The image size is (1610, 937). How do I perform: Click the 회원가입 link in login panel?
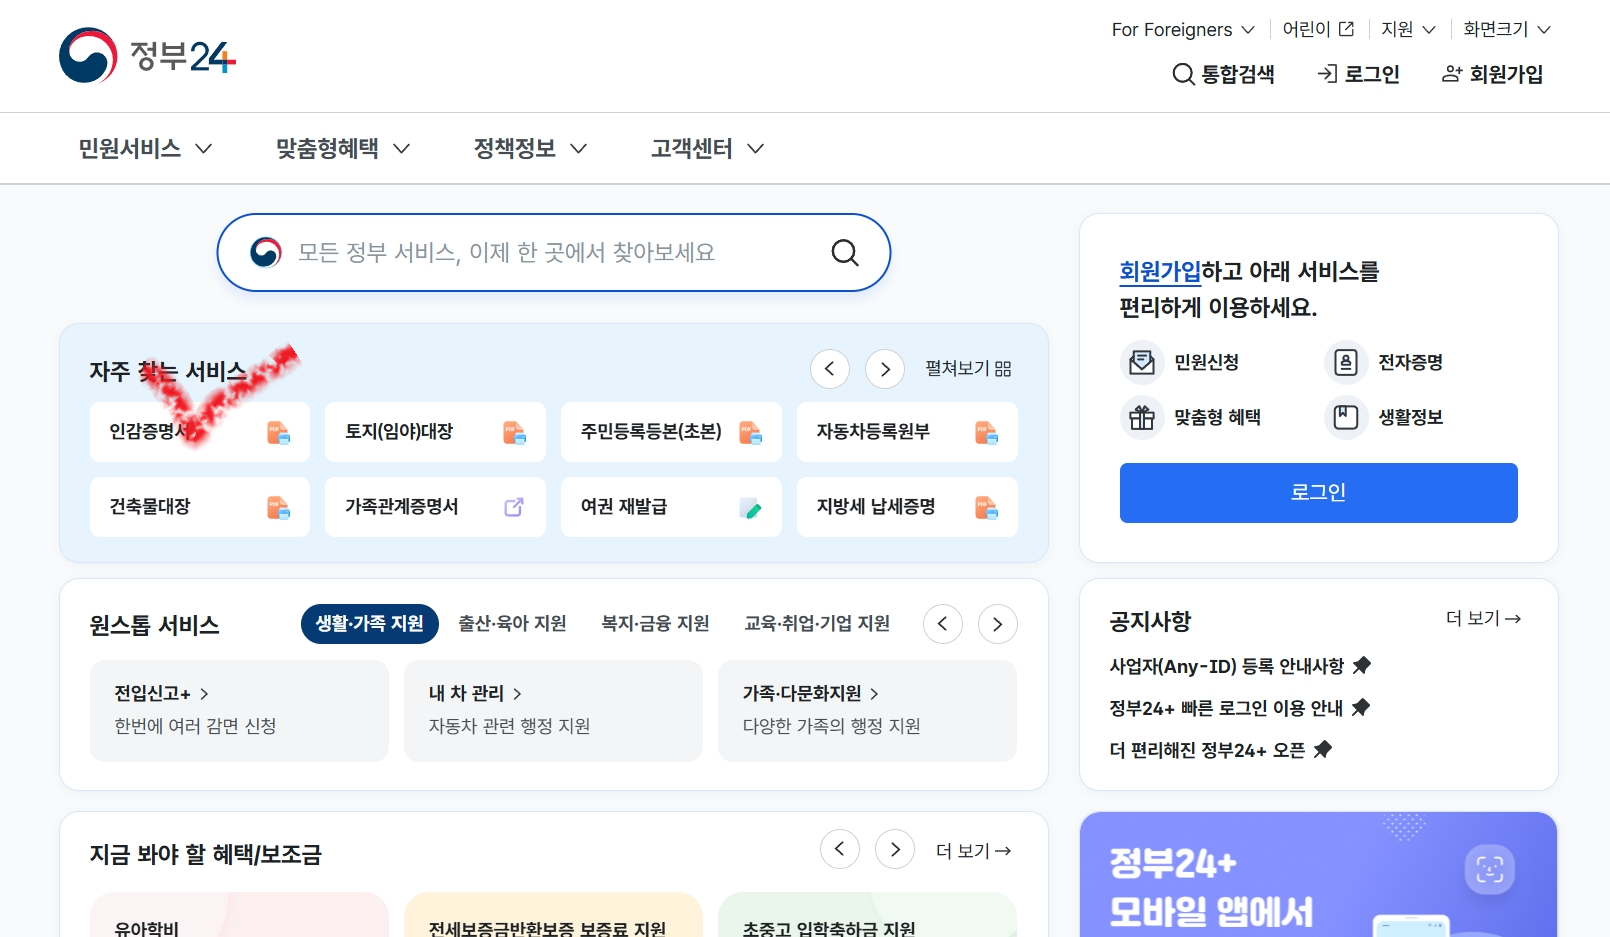point(1160,271)
